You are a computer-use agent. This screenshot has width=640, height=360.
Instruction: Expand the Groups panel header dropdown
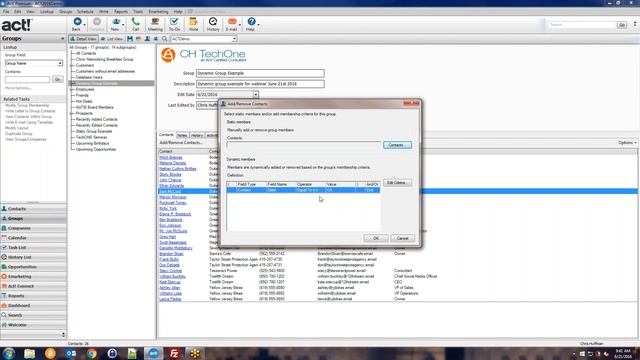point(62,38)
